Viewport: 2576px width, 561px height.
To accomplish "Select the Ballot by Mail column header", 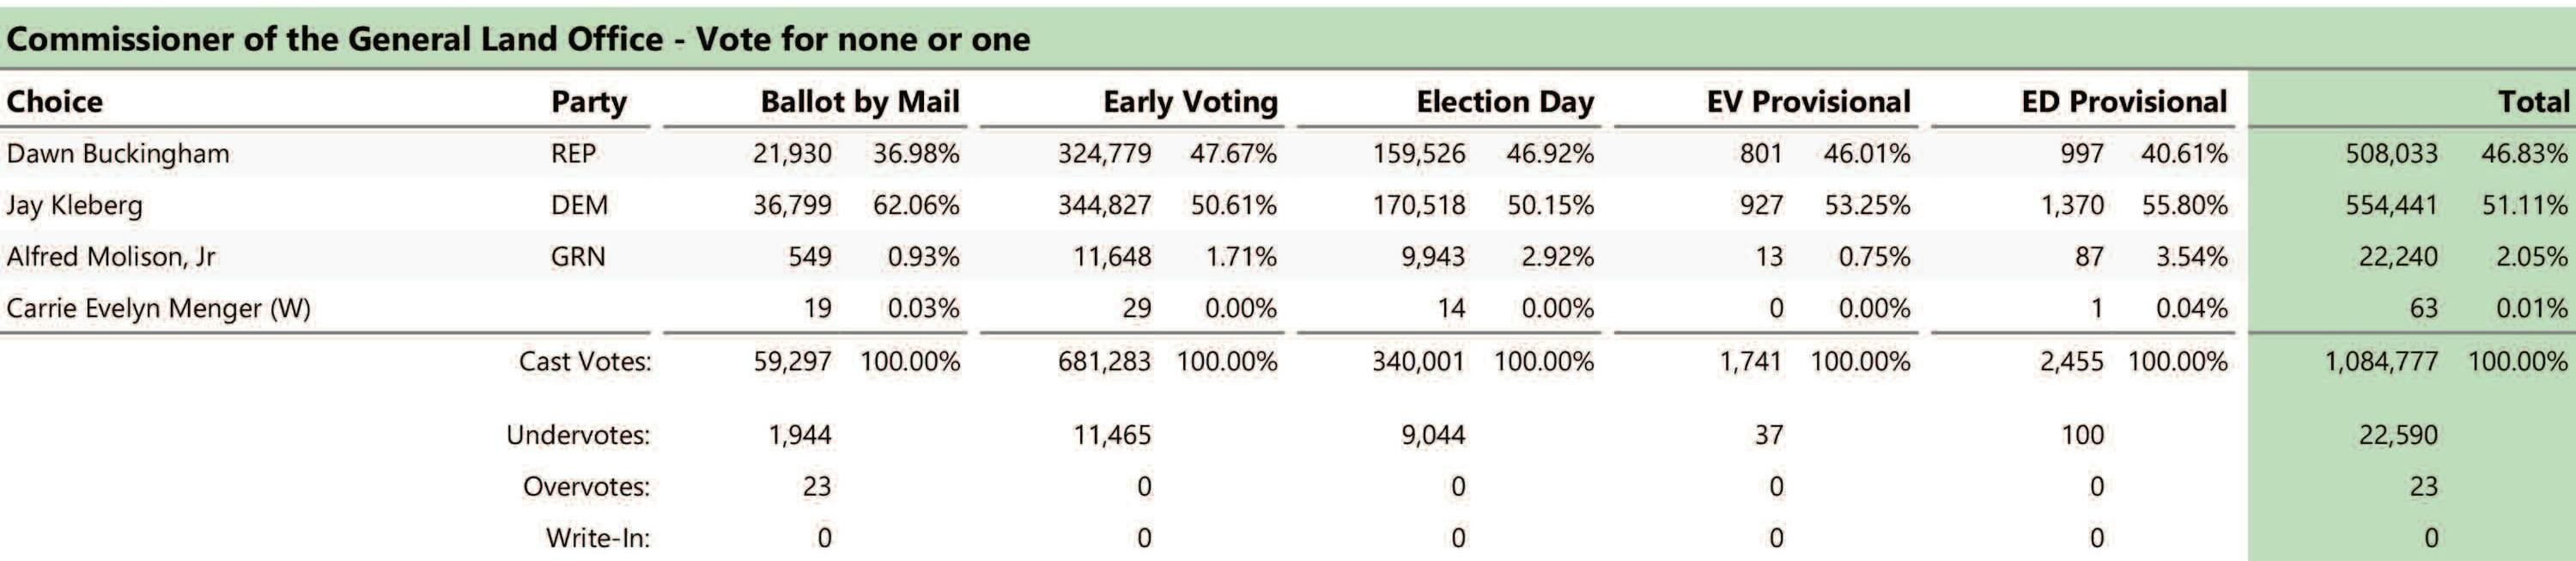I will click(859, 102).
